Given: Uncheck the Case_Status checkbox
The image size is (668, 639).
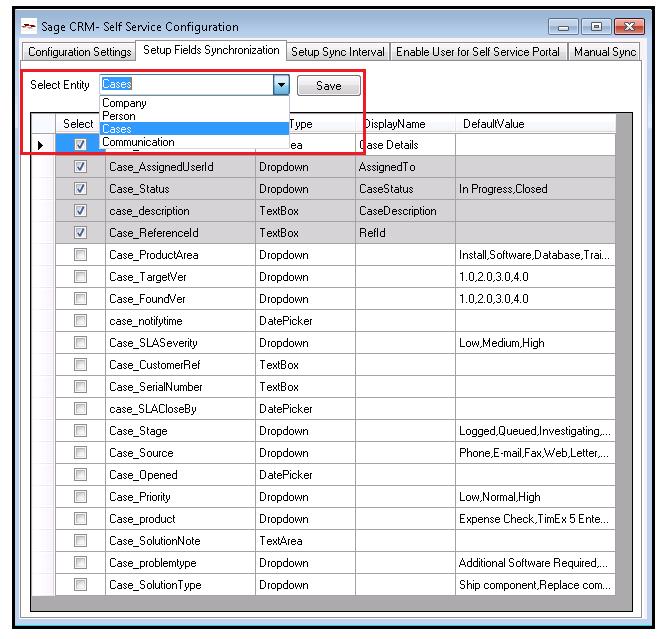Looking at the screenshot, I should 80,189.
